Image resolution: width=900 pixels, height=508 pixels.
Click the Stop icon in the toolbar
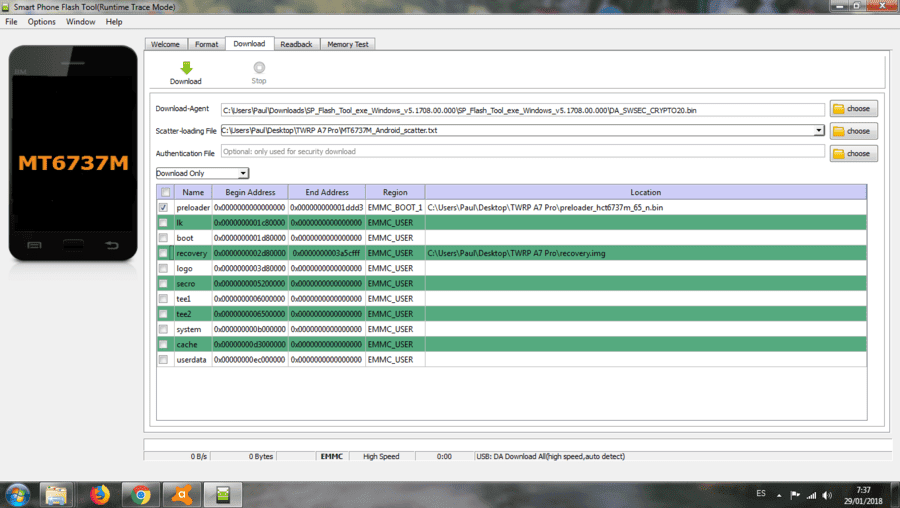click(x=259, y=68)
